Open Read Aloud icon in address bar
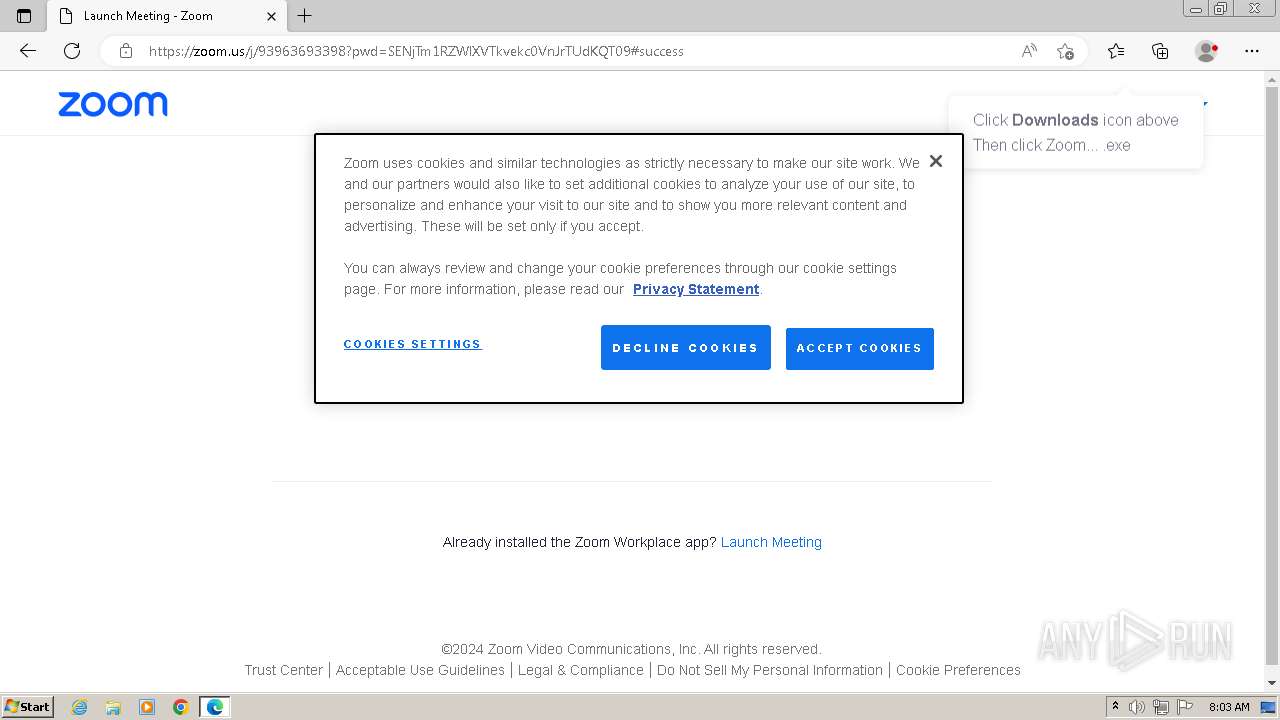Screen dimensions: 1280x720 pyautogui.click(x=1029, y=51)
